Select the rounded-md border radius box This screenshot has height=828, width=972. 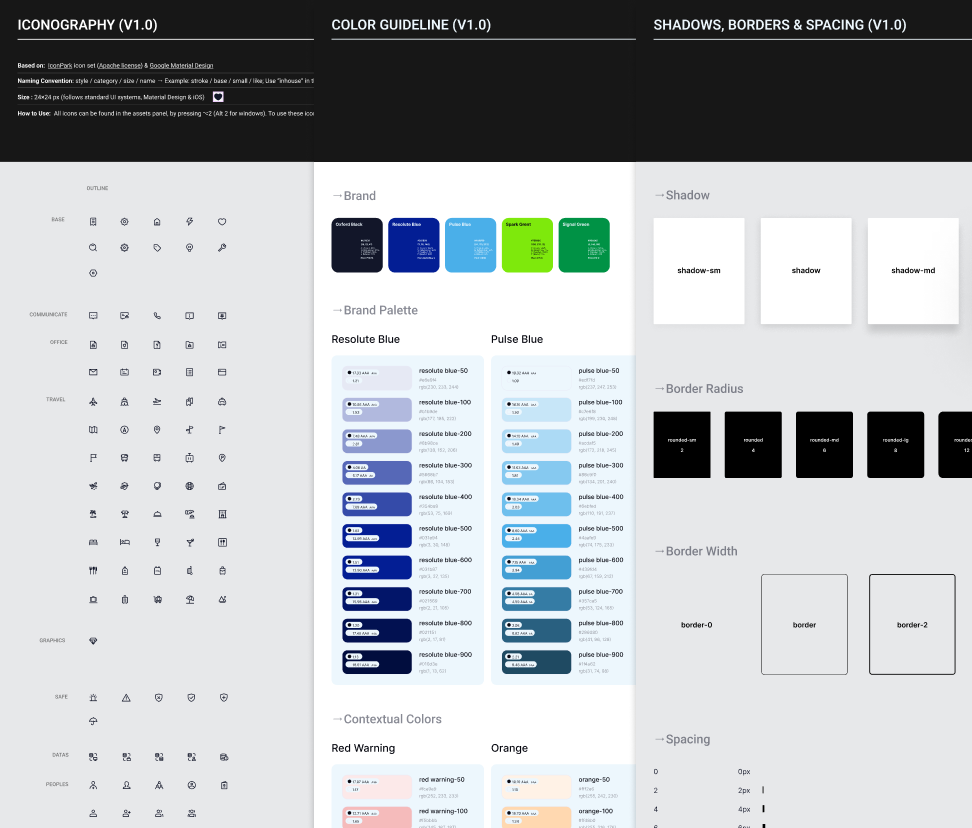point(824,445)
